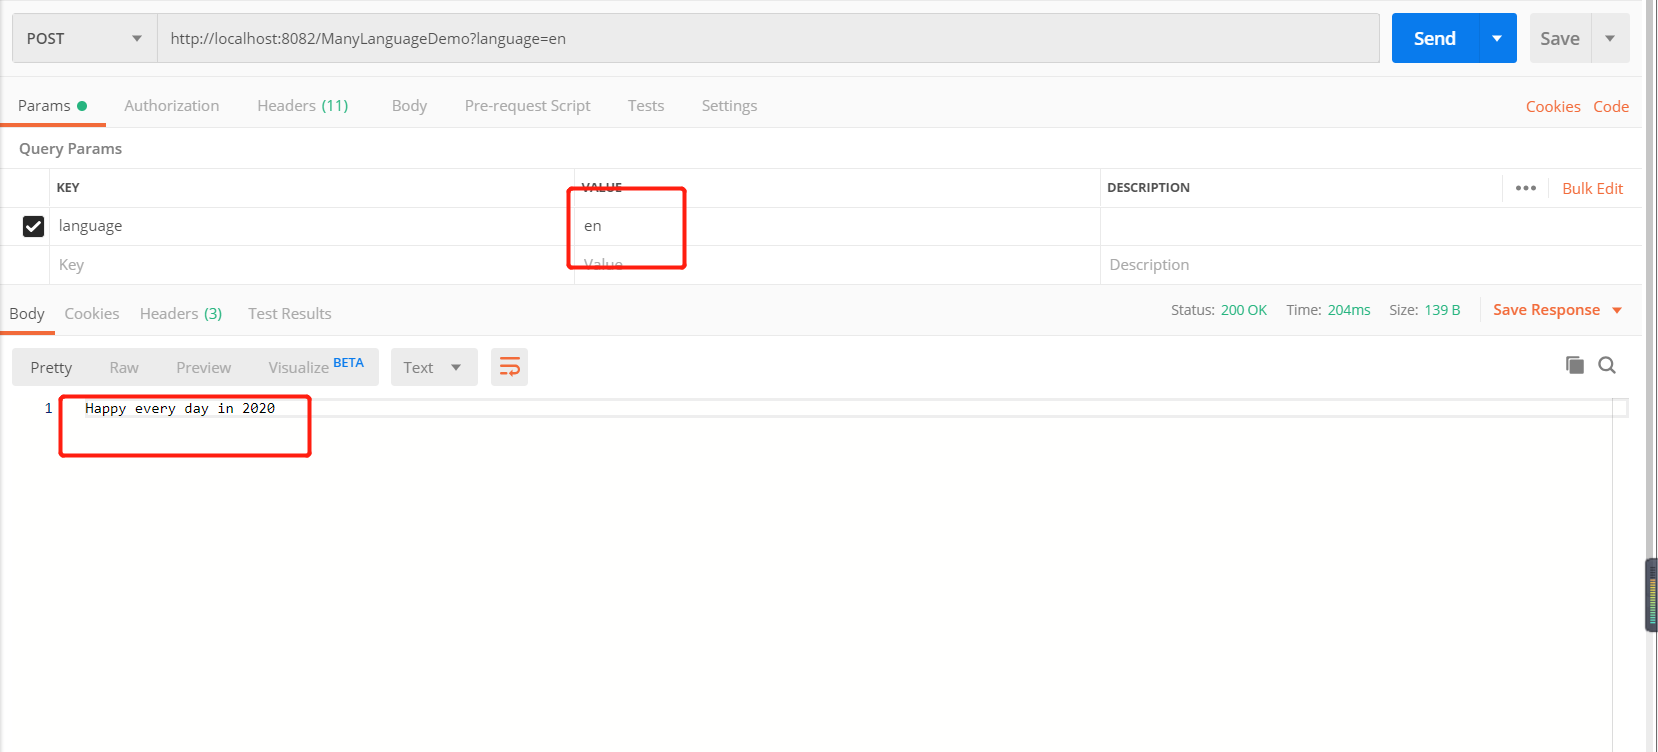Screen dimensions: 1658x752
Task: Click the empty Description placeholder field
Action: coord(1370,265)
